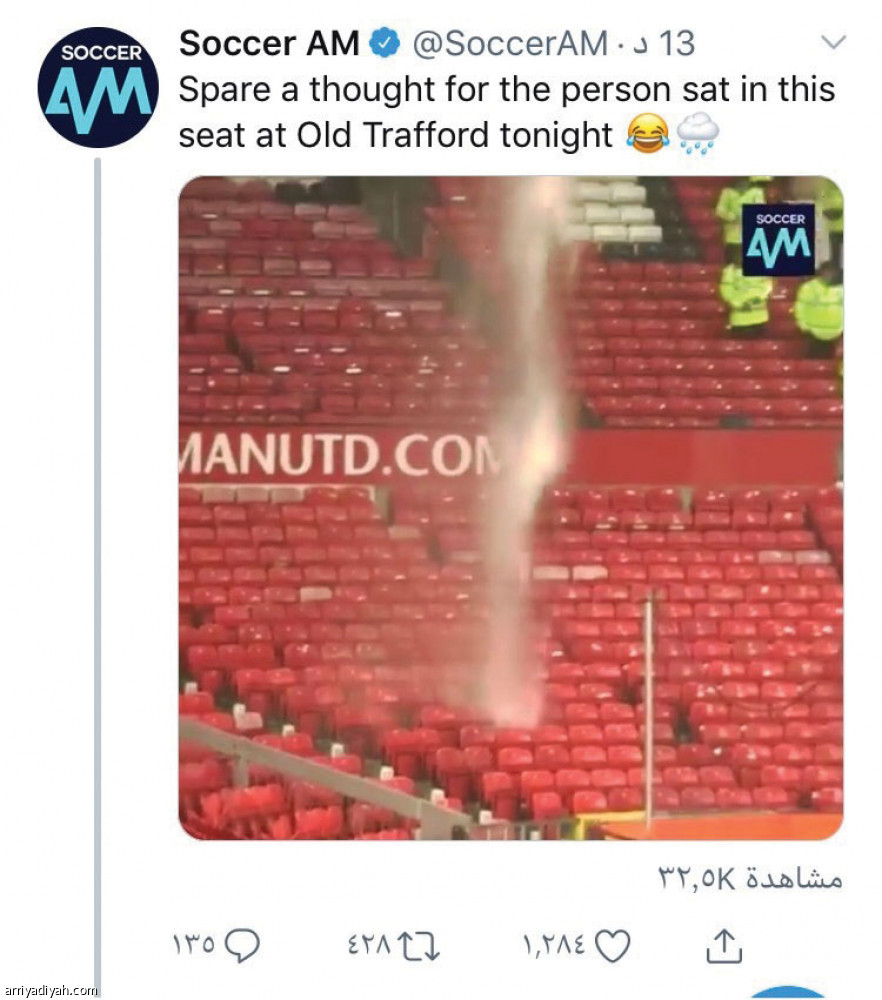Expand the tweet options chevron
Image resolution: width=882 pixels, height=1000 pixels.
(833, 43)
